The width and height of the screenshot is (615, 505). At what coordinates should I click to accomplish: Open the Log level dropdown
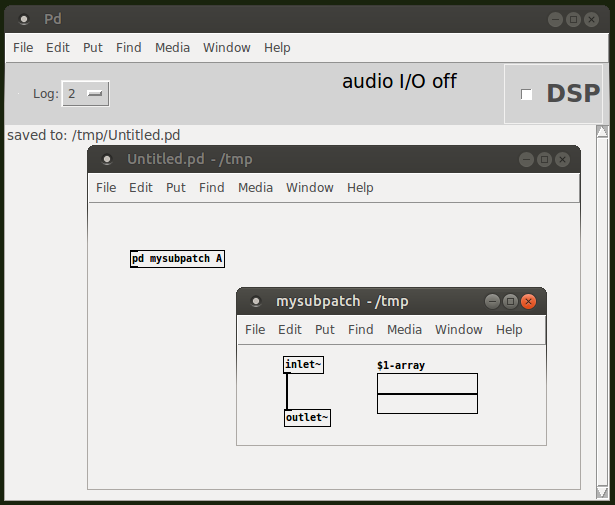86,94
